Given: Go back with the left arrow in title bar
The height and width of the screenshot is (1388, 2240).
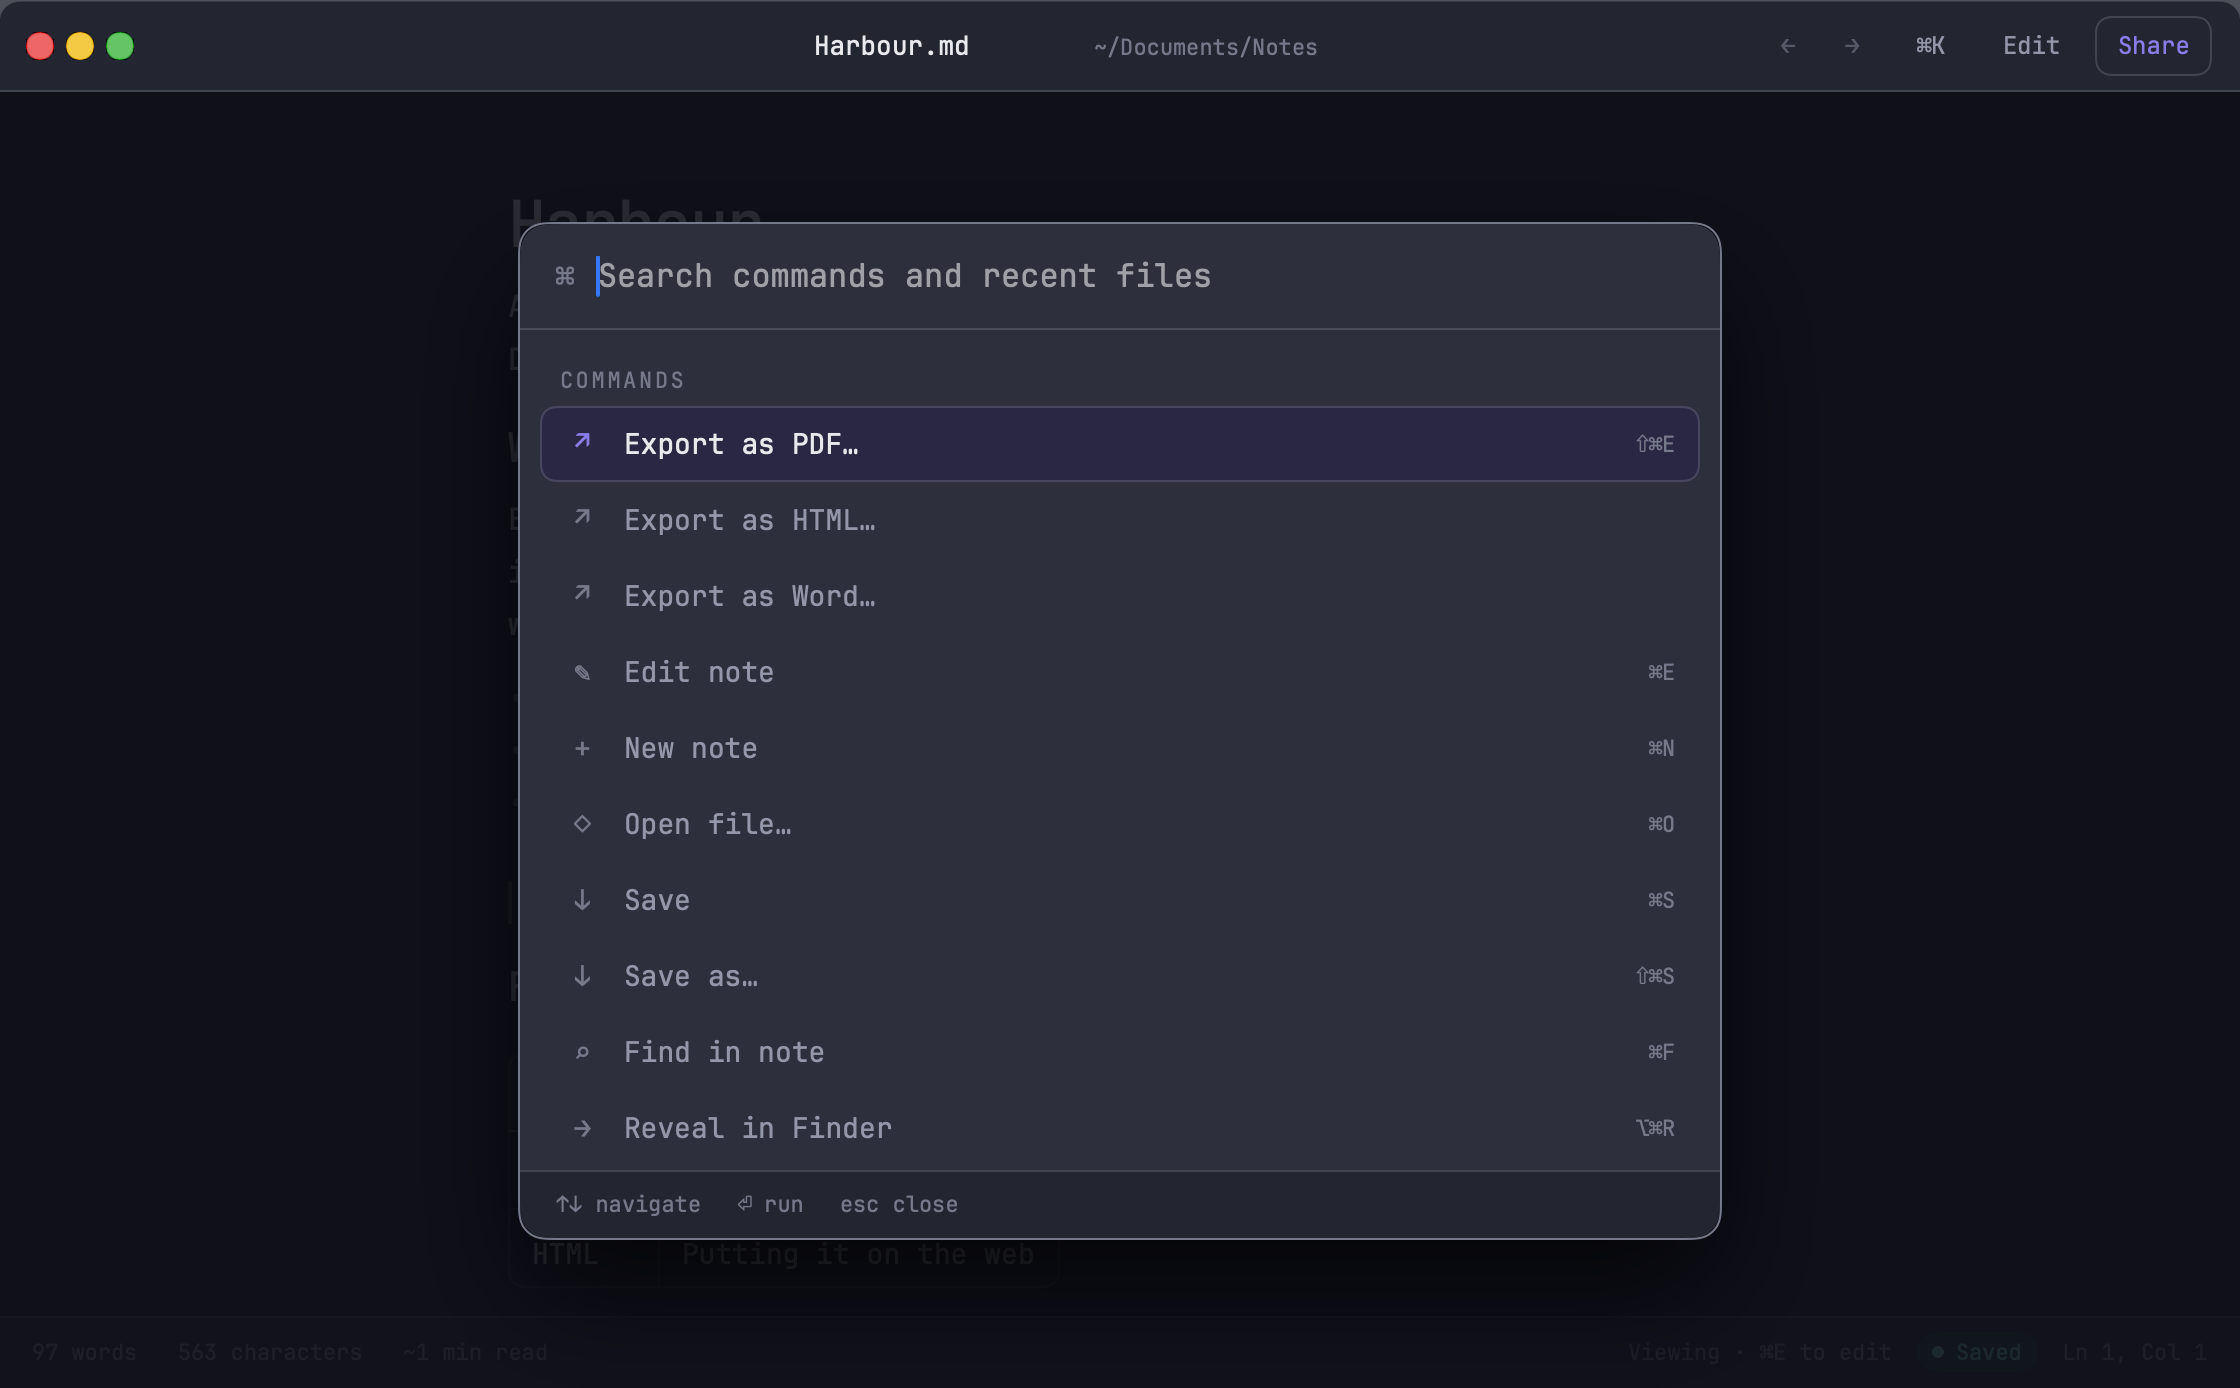Looking at the screenshot, I should (x=1788, y=46).
